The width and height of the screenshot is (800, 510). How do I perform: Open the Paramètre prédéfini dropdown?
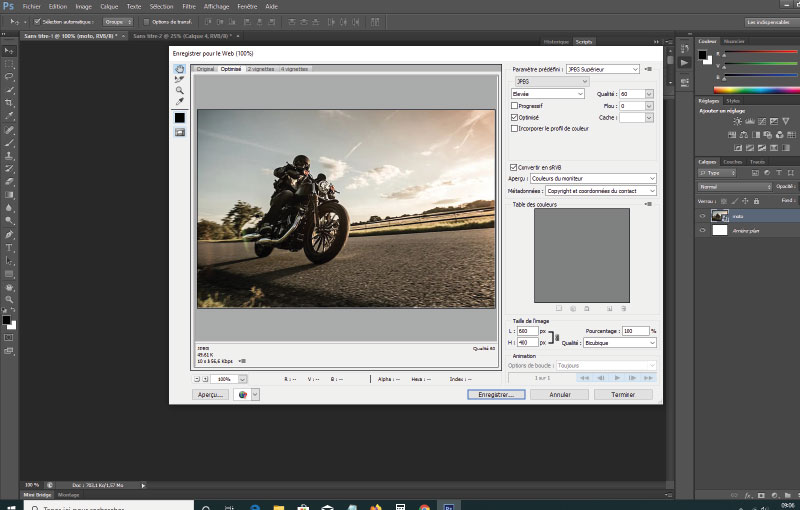pos(602,69)
